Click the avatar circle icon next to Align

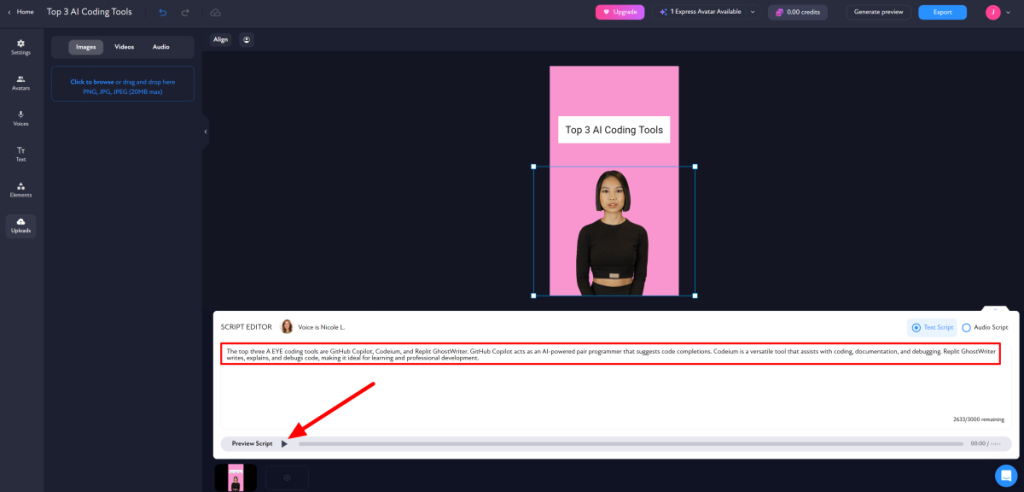[x=246, y=40]
